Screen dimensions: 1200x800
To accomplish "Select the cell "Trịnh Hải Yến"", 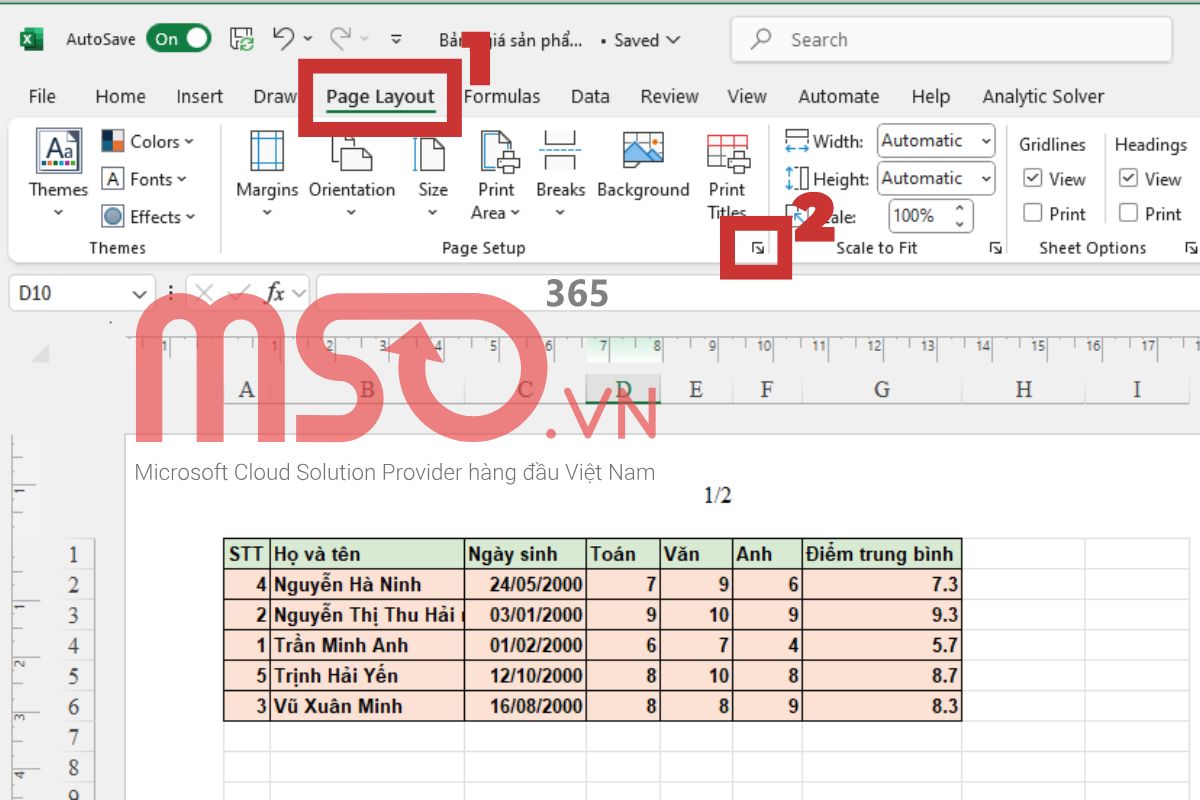I will pyautogui.click(x=368, y=676).
